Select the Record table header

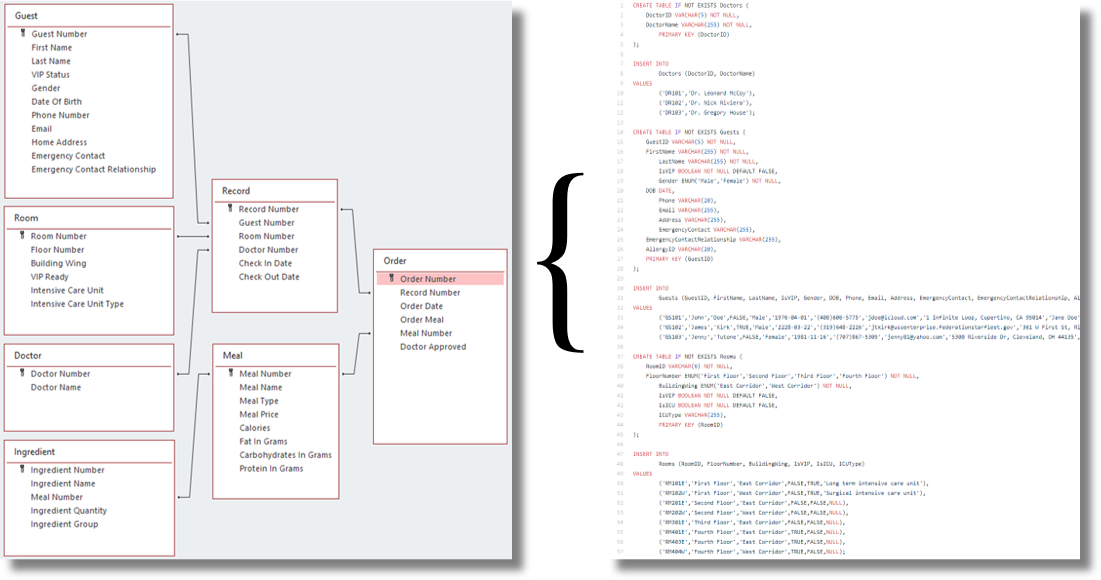coord(274,191)
